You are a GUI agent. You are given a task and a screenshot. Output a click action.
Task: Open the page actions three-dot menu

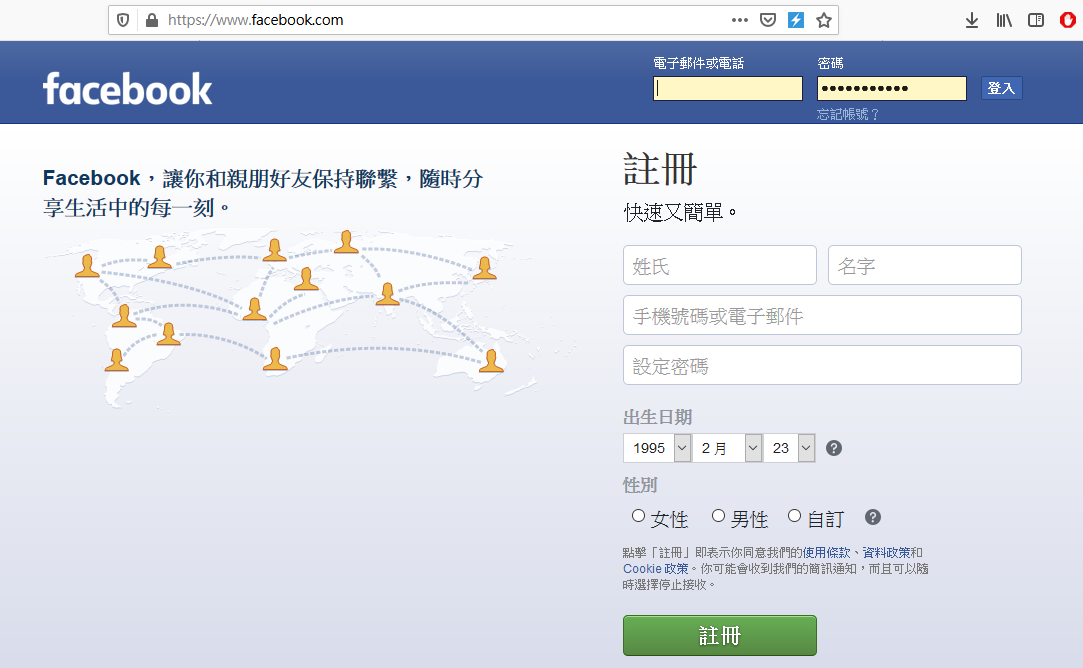(x=740, y=20)
